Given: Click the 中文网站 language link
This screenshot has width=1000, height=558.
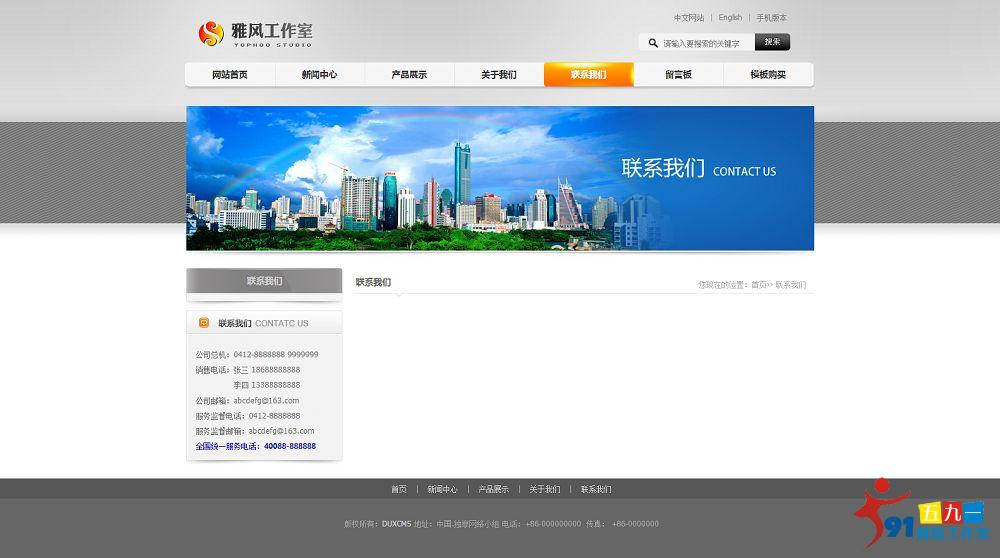Looking at the screenshot, I should tap(689, 18).
